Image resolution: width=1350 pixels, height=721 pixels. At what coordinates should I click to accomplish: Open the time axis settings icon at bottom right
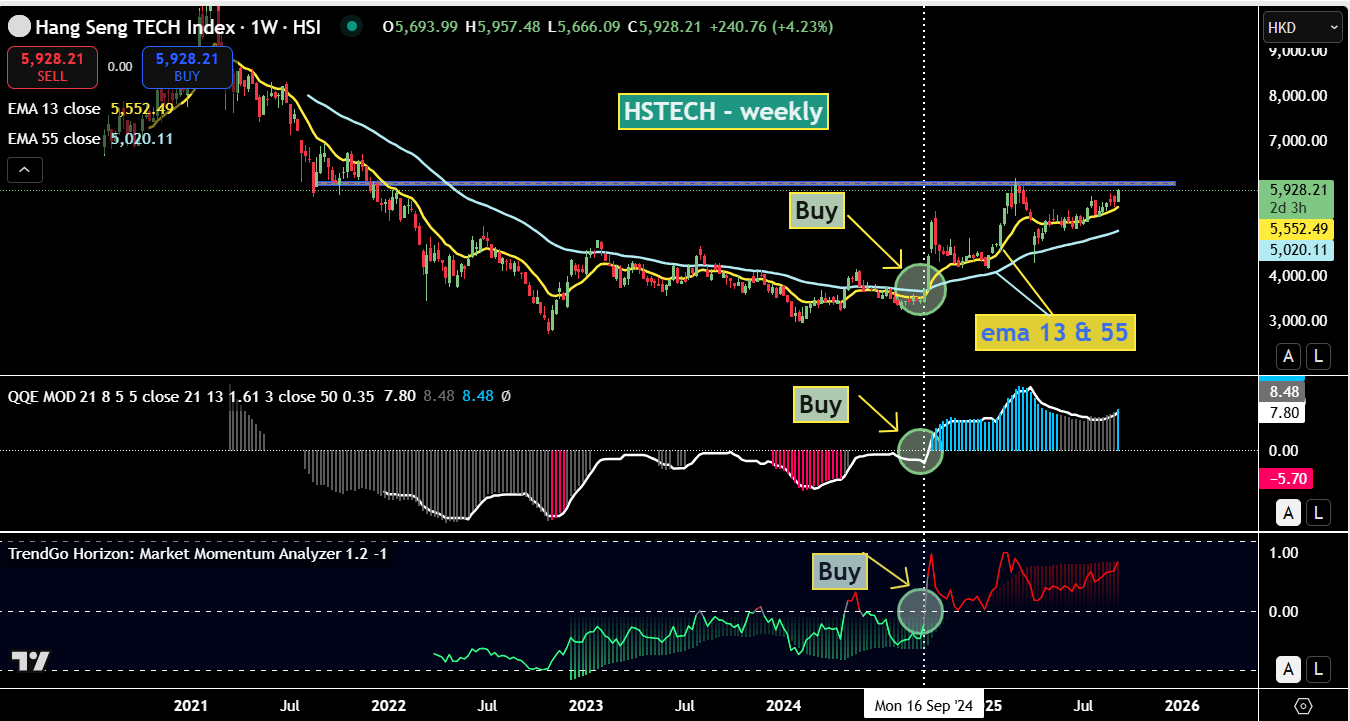[1303, 706]
